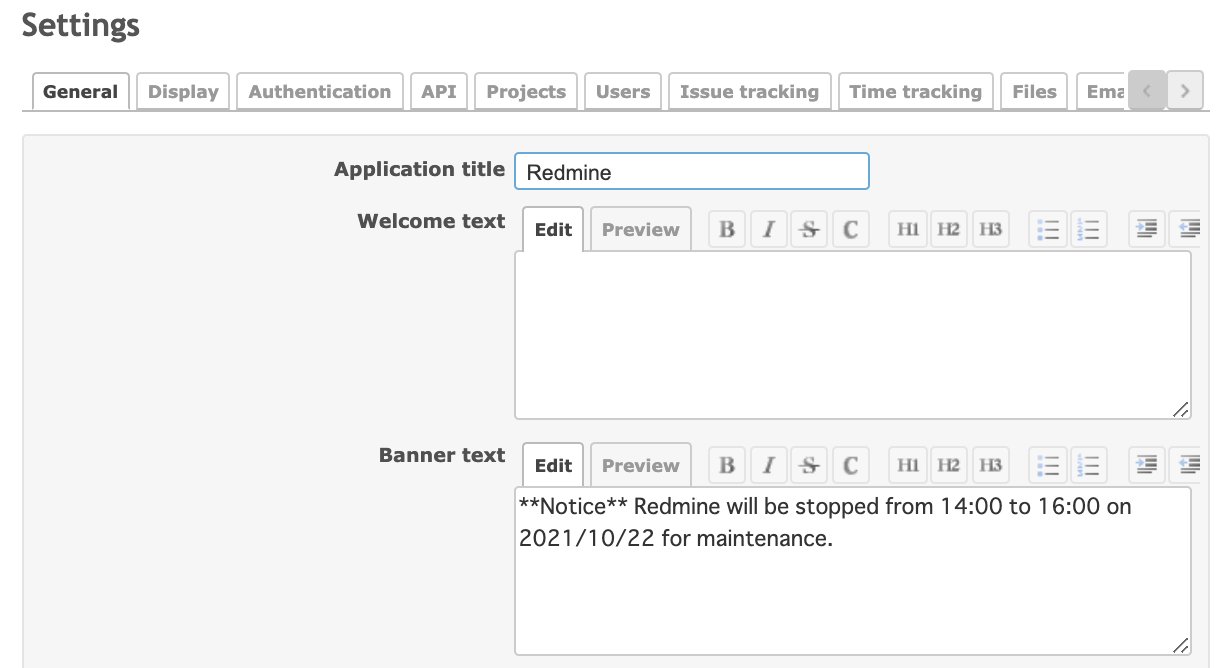This screenshot has width=1224, height=668.
Task: Insert block quote in Welcome text toolbar
Action: [x=1146, y=230]
